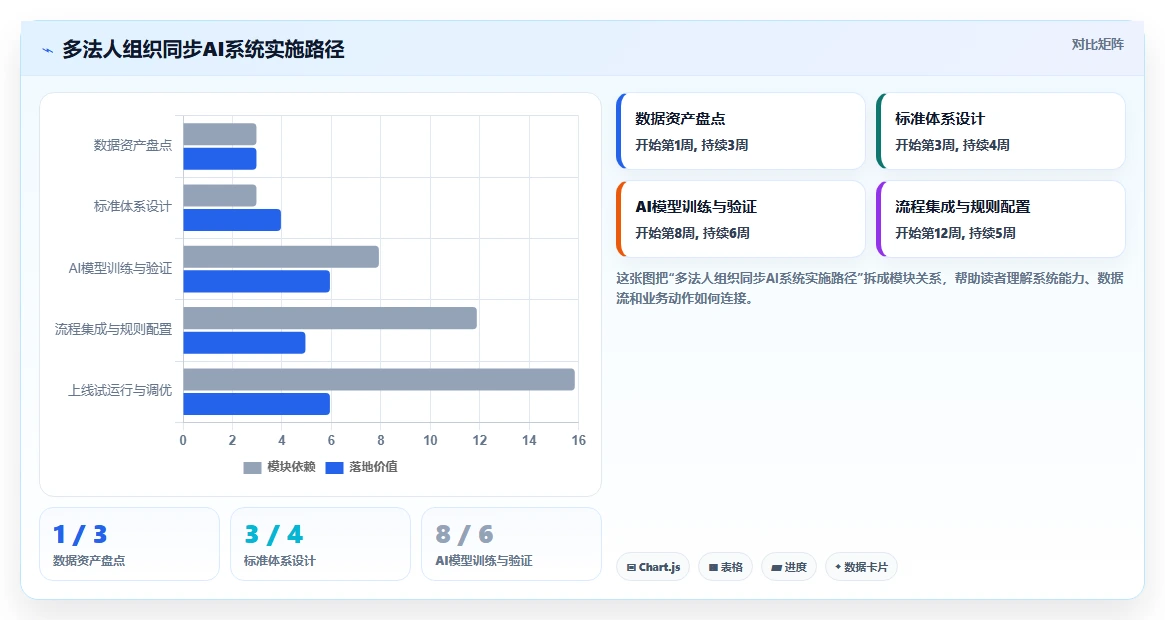Click the gray bar for 上线试运行与调优
The width and height of the screenshot is (1165, 620).
click(x=379, y=380)
